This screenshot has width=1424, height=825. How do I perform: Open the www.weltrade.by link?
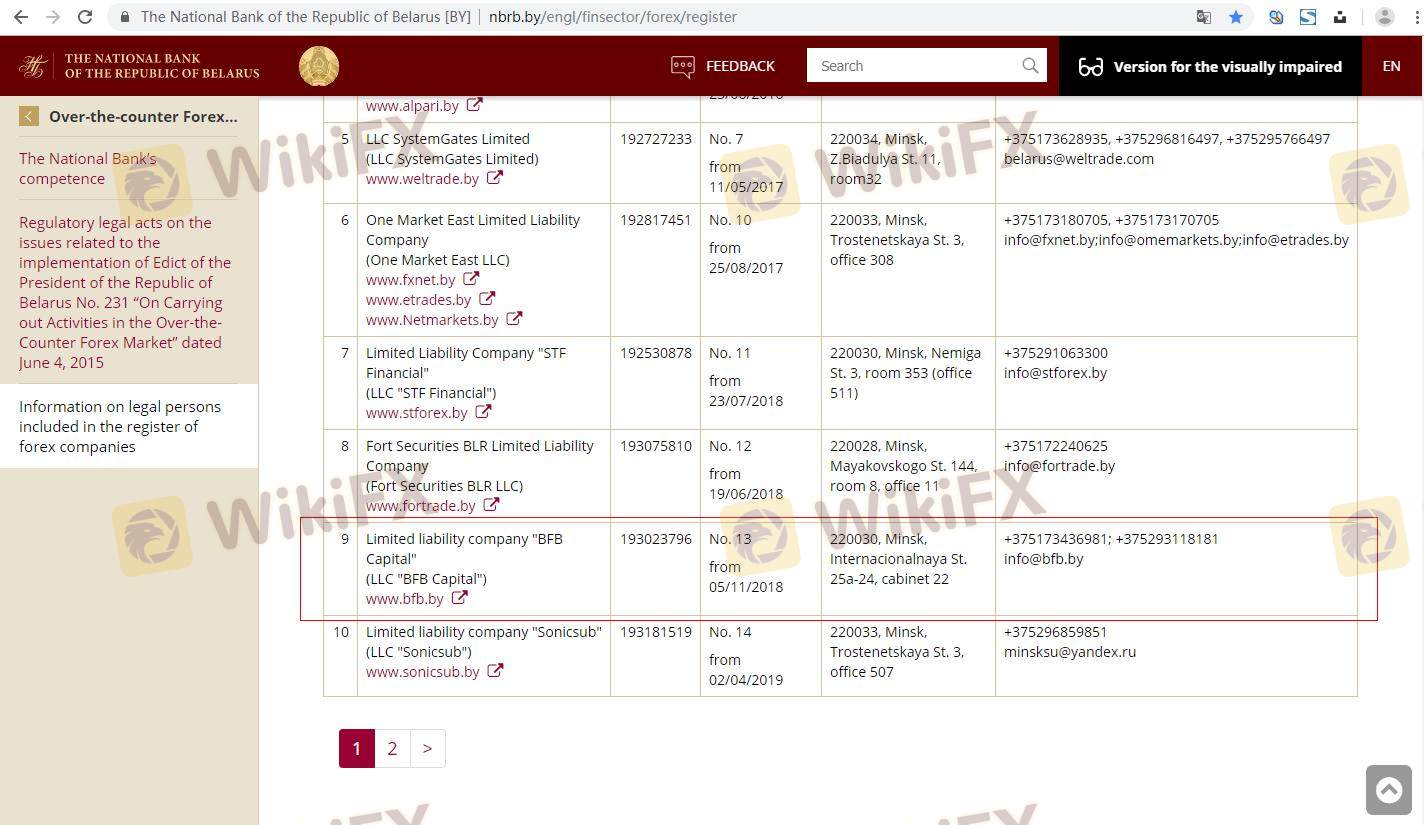tap(422, 179)
